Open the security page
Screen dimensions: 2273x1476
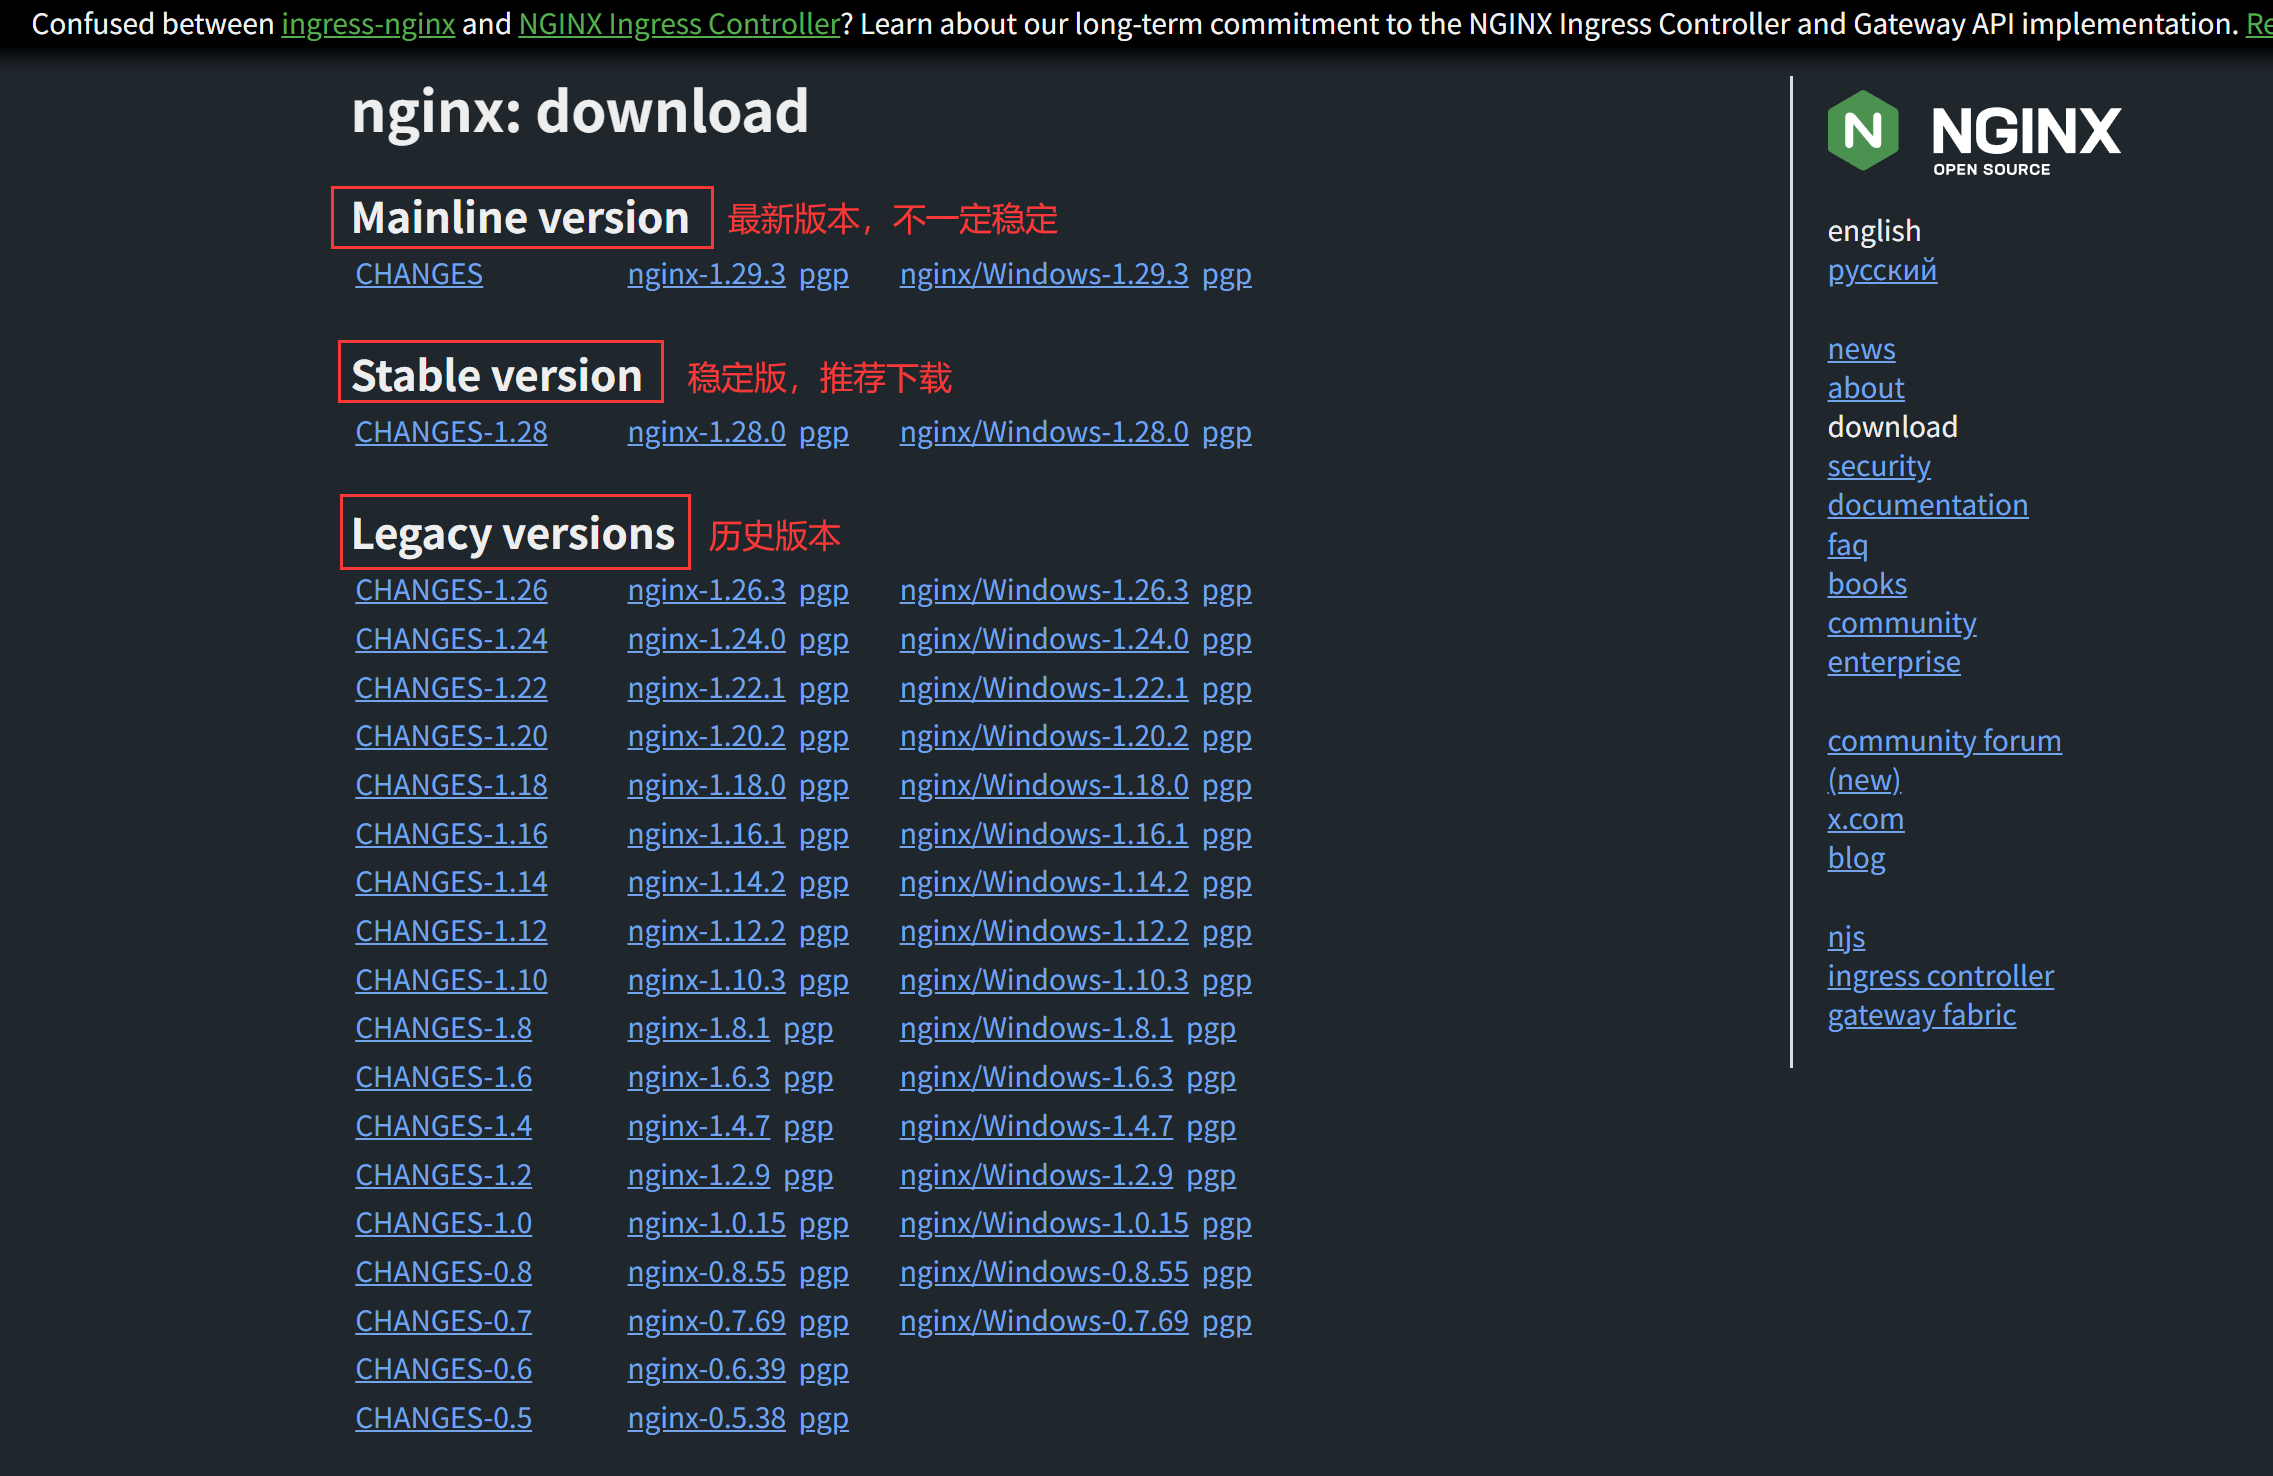(x=1879, y=466)
